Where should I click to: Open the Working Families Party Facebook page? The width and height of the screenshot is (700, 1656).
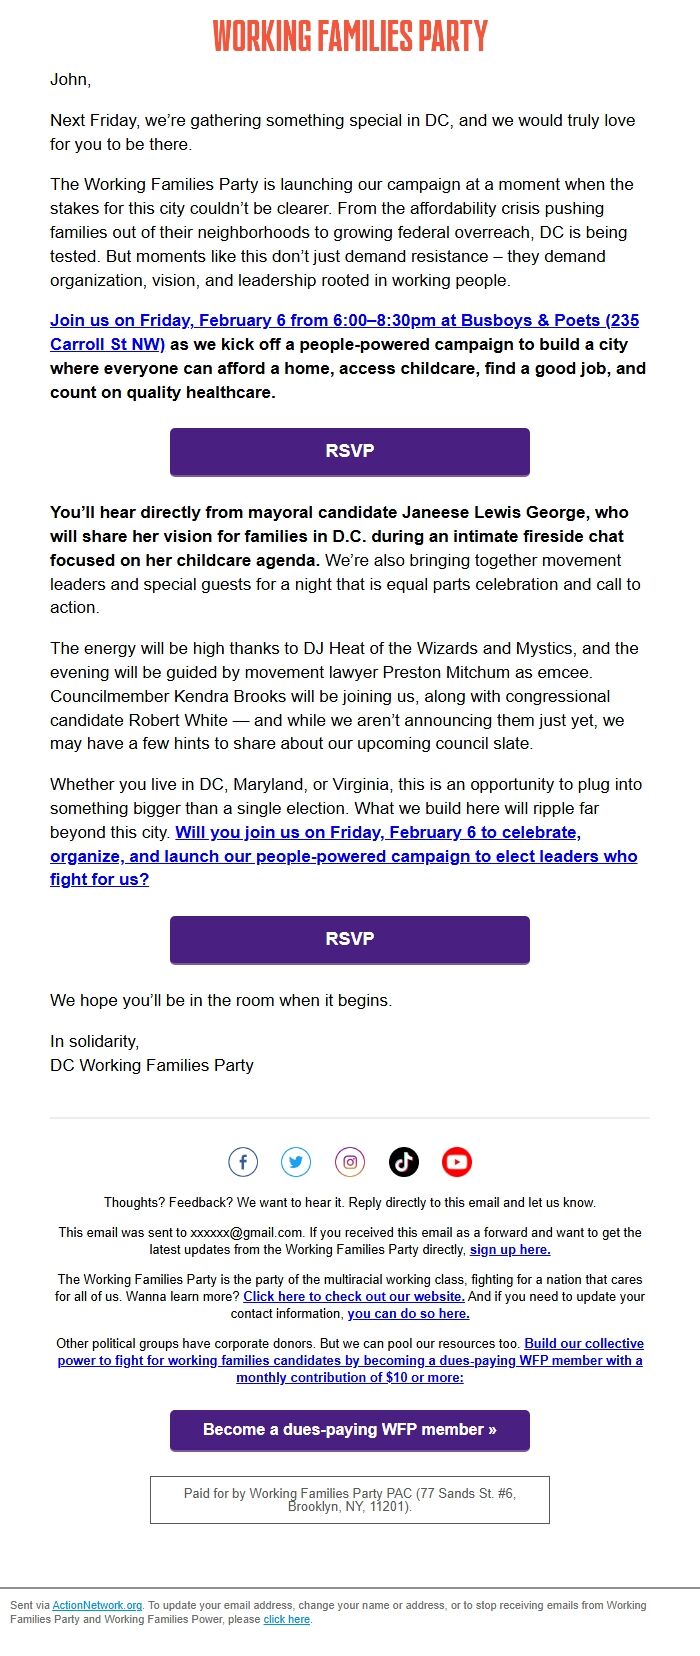[243, 1162]
